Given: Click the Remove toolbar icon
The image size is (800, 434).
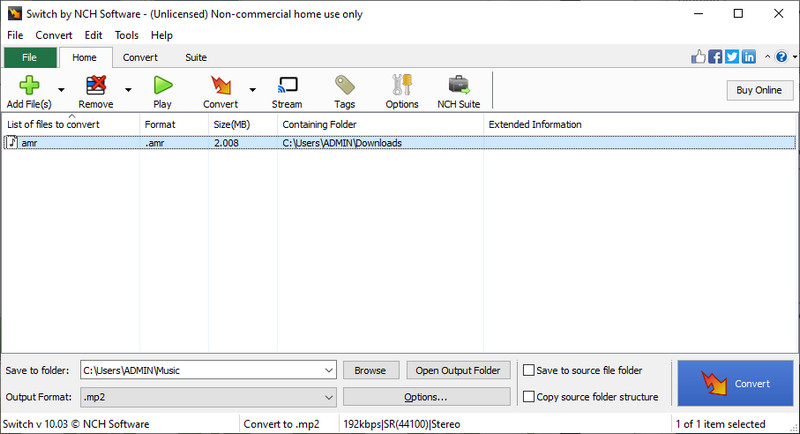Looking at the screenshot, I should coord(96,85).
